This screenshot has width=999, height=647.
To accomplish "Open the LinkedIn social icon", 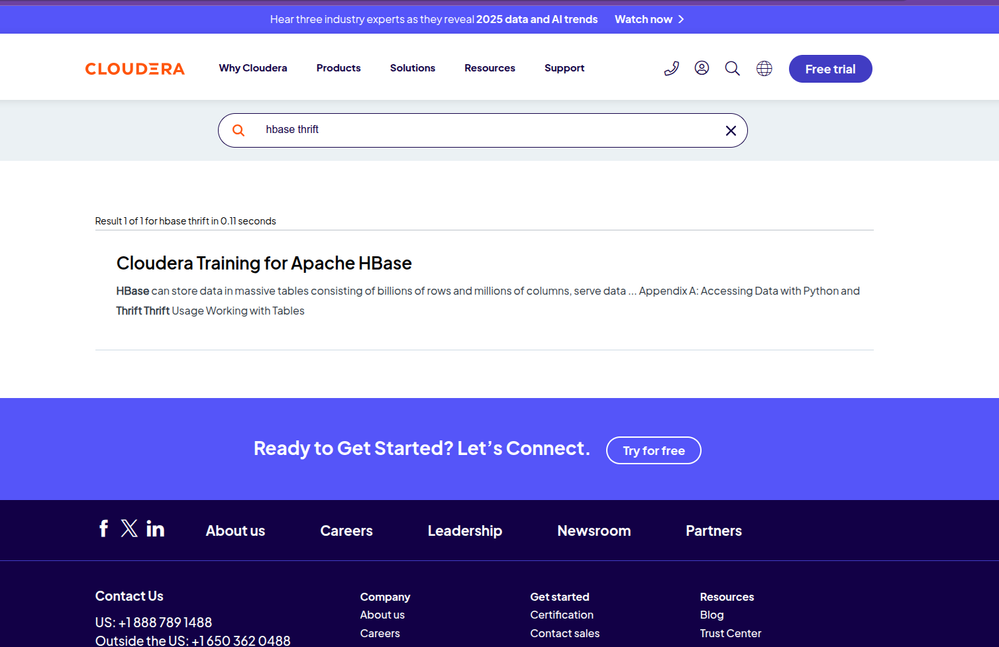I will [x=155, y=529].
